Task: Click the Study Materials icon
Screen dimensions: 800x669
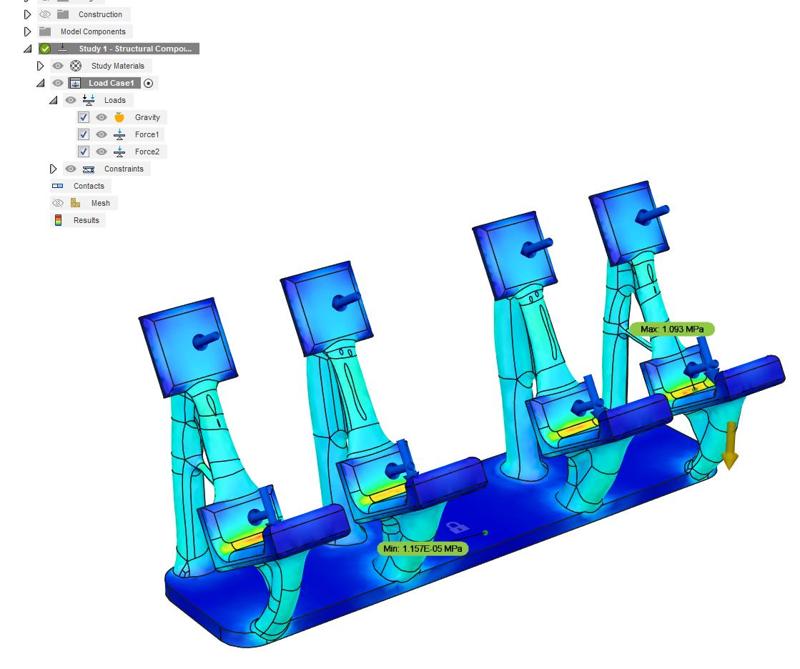Action: [x=76, y=66]
